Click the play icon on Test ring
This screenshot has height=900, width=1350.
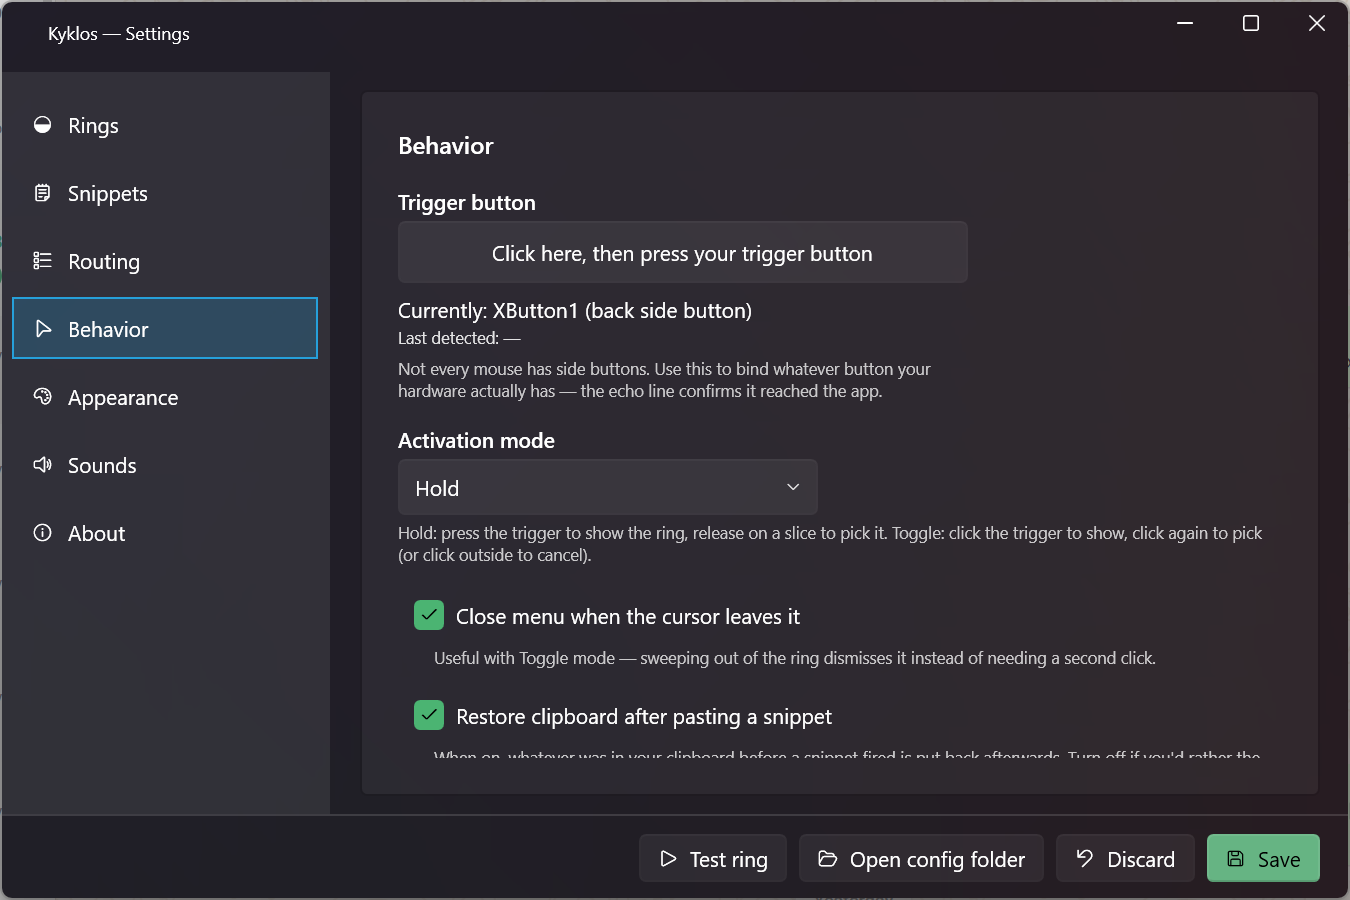coord(668,859)
